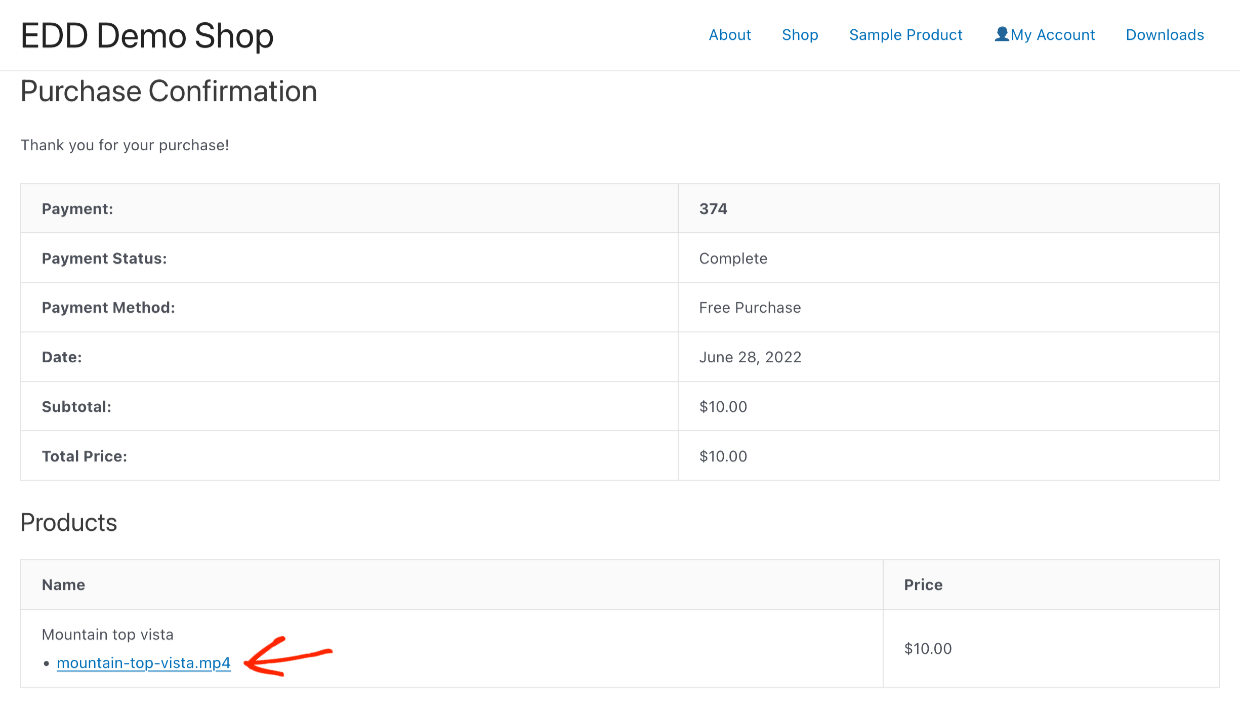Click the Mountain top vista product name
The width and height of the screenshot is (1240, 706).
click(107, 634)
